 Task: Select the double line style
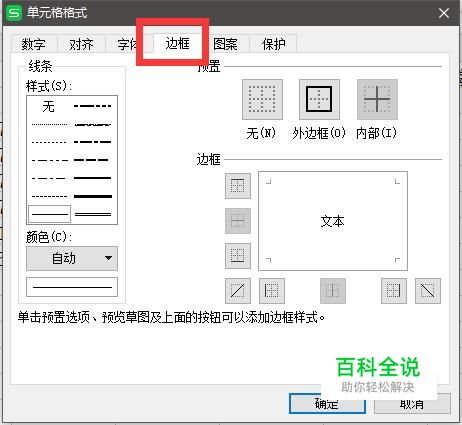93,214
